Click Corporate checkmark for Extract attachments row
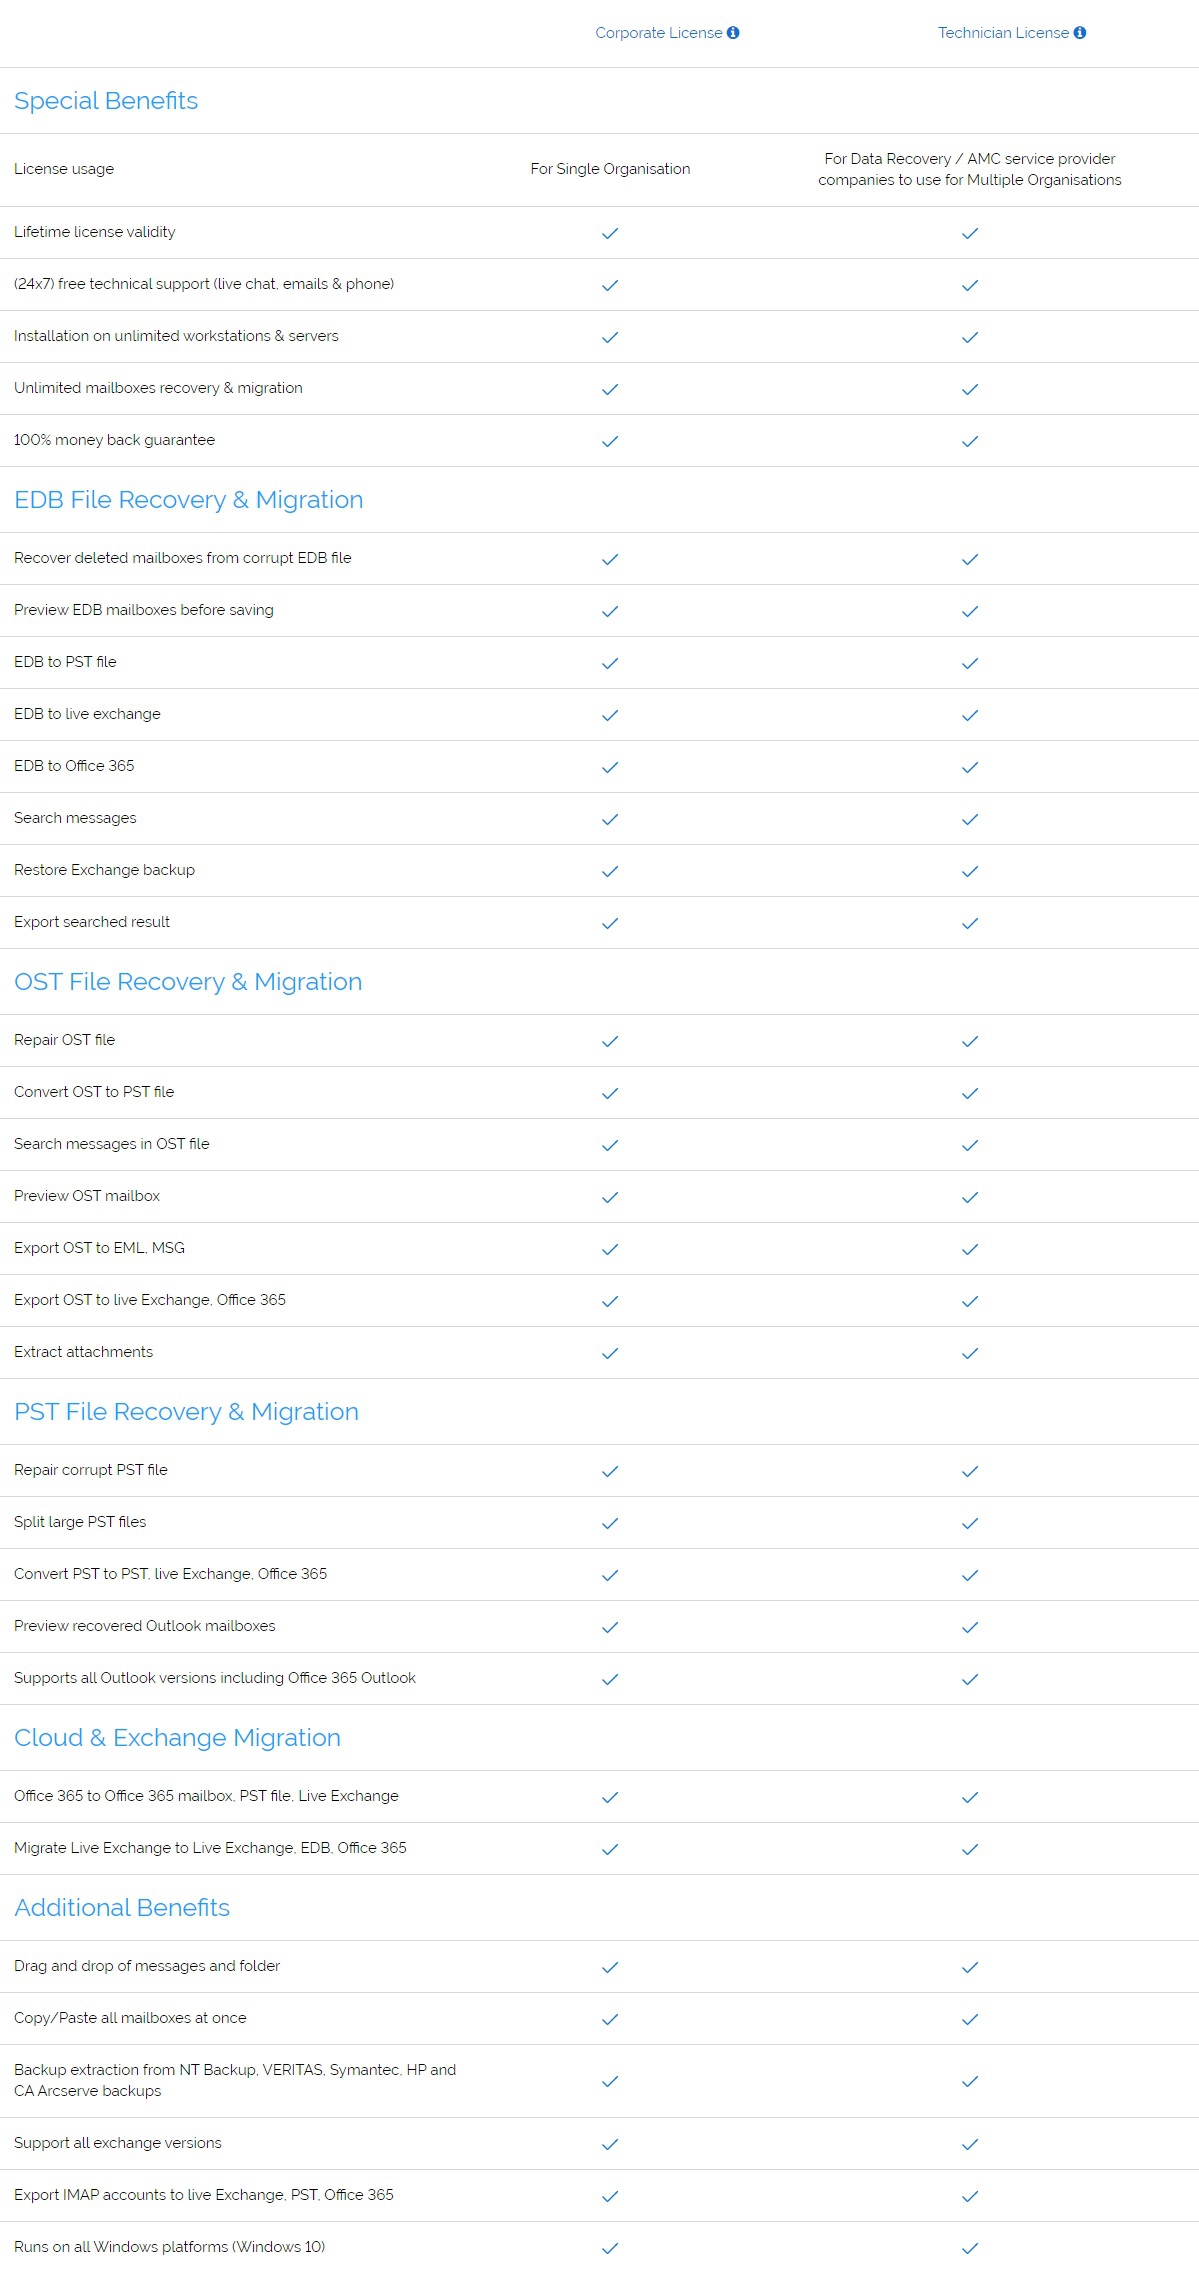Image resolution: width=1199 pixels, height=2285 pixels. pos(610,1353)
